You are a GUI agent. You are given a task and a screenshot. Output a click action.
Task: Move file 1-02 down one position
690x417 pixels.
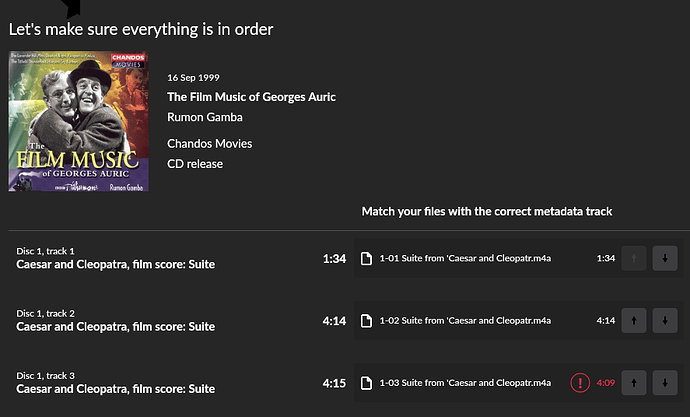pos(664,321)
